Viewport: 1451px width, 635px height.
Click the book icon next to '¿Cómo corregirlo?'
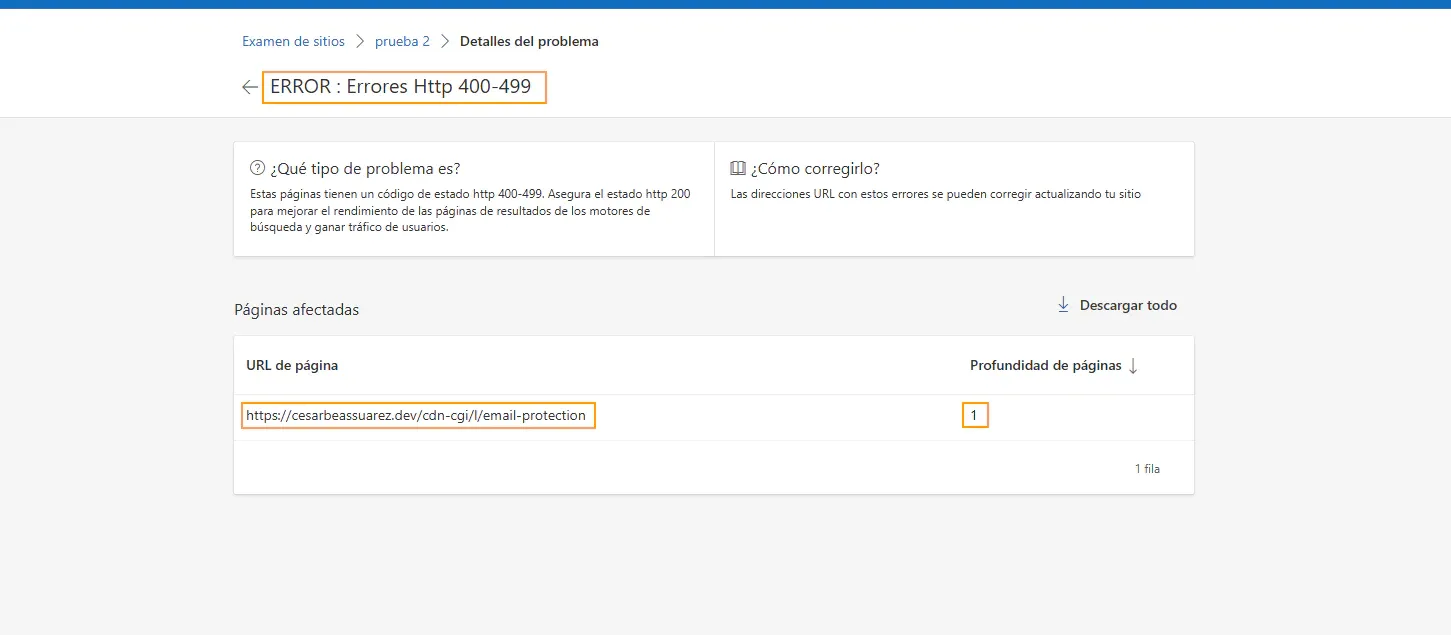pyautogui.click(x=736, y=168)
